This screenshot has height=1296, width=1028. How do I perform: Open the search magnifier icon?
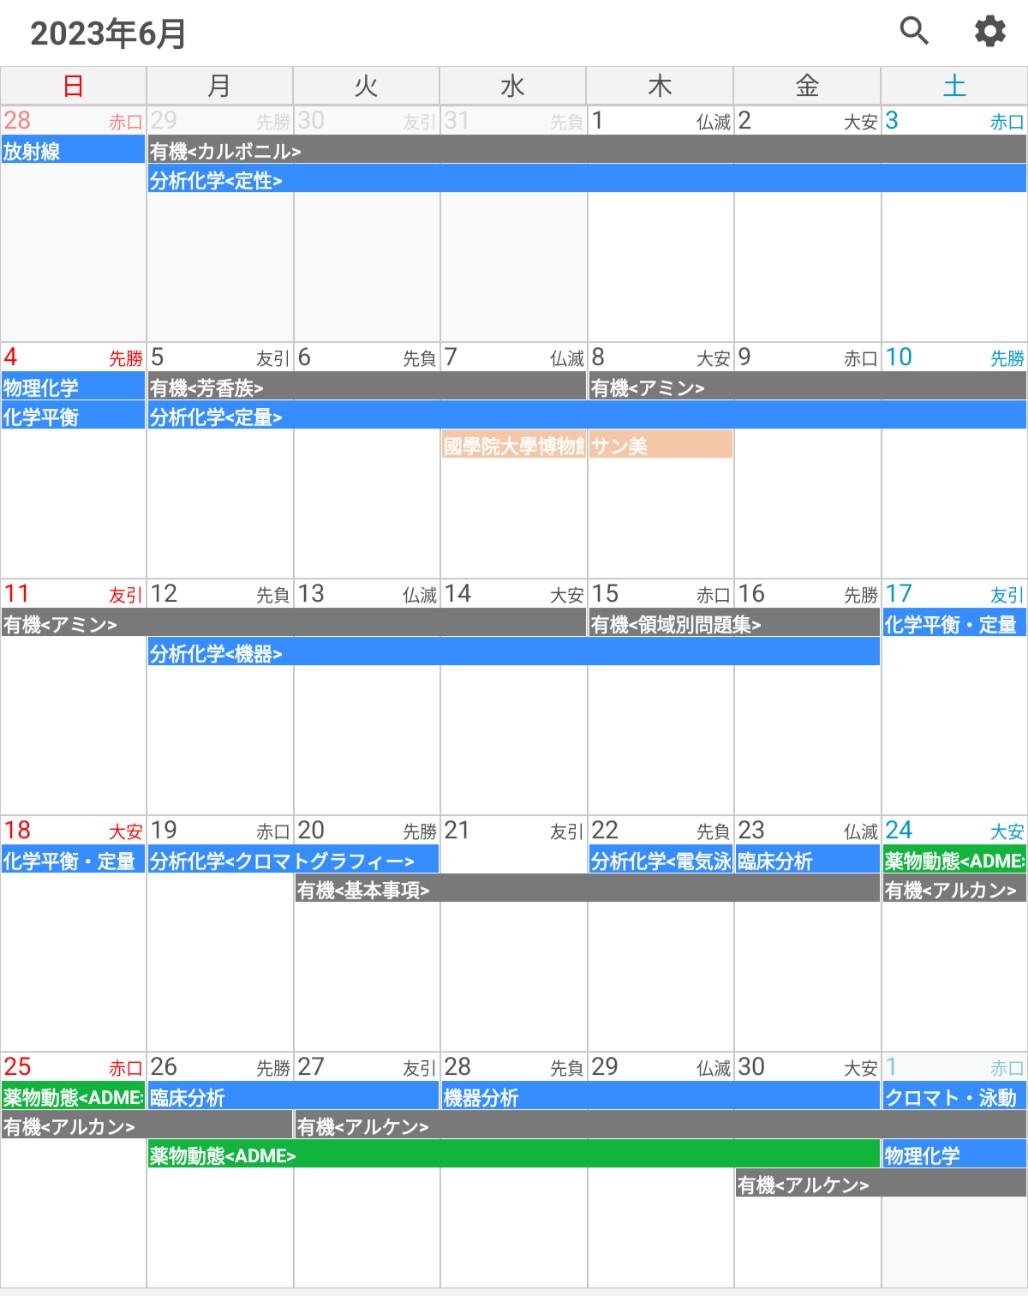pos(914,31)
